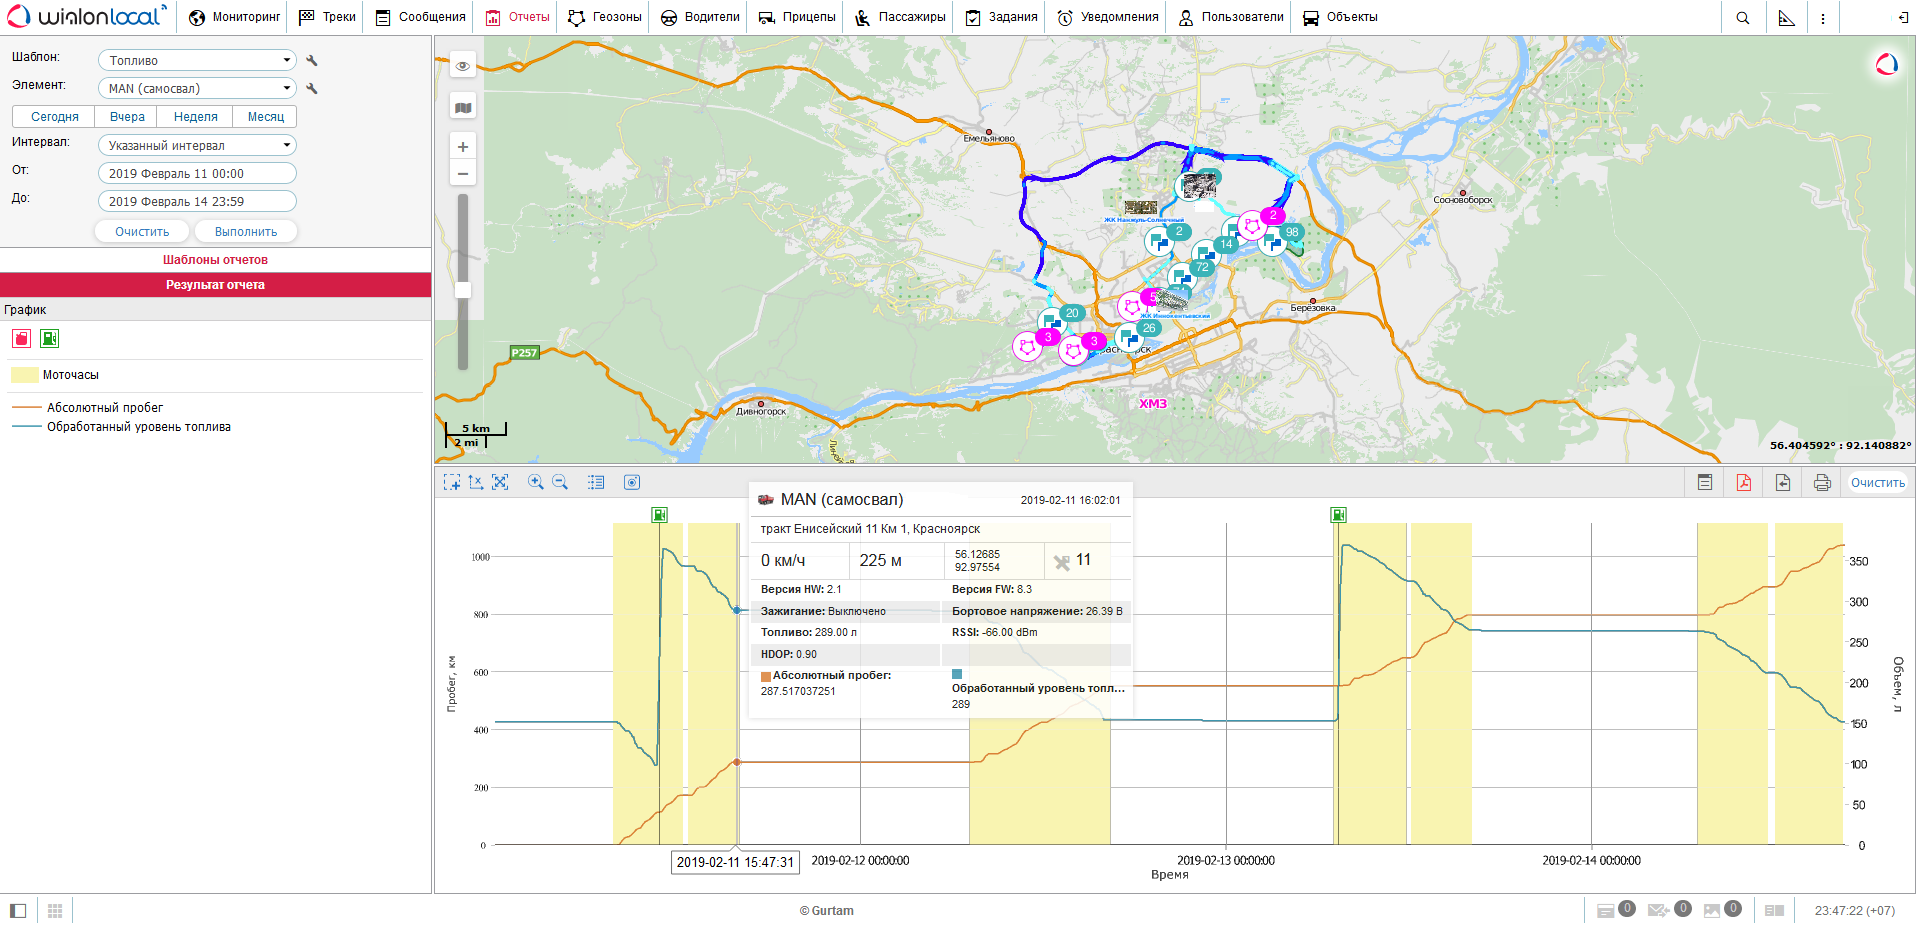Open the Мониторинг tab
Image resolution: width=1917 pixels, height=925 pixels.
pos(235,17)
